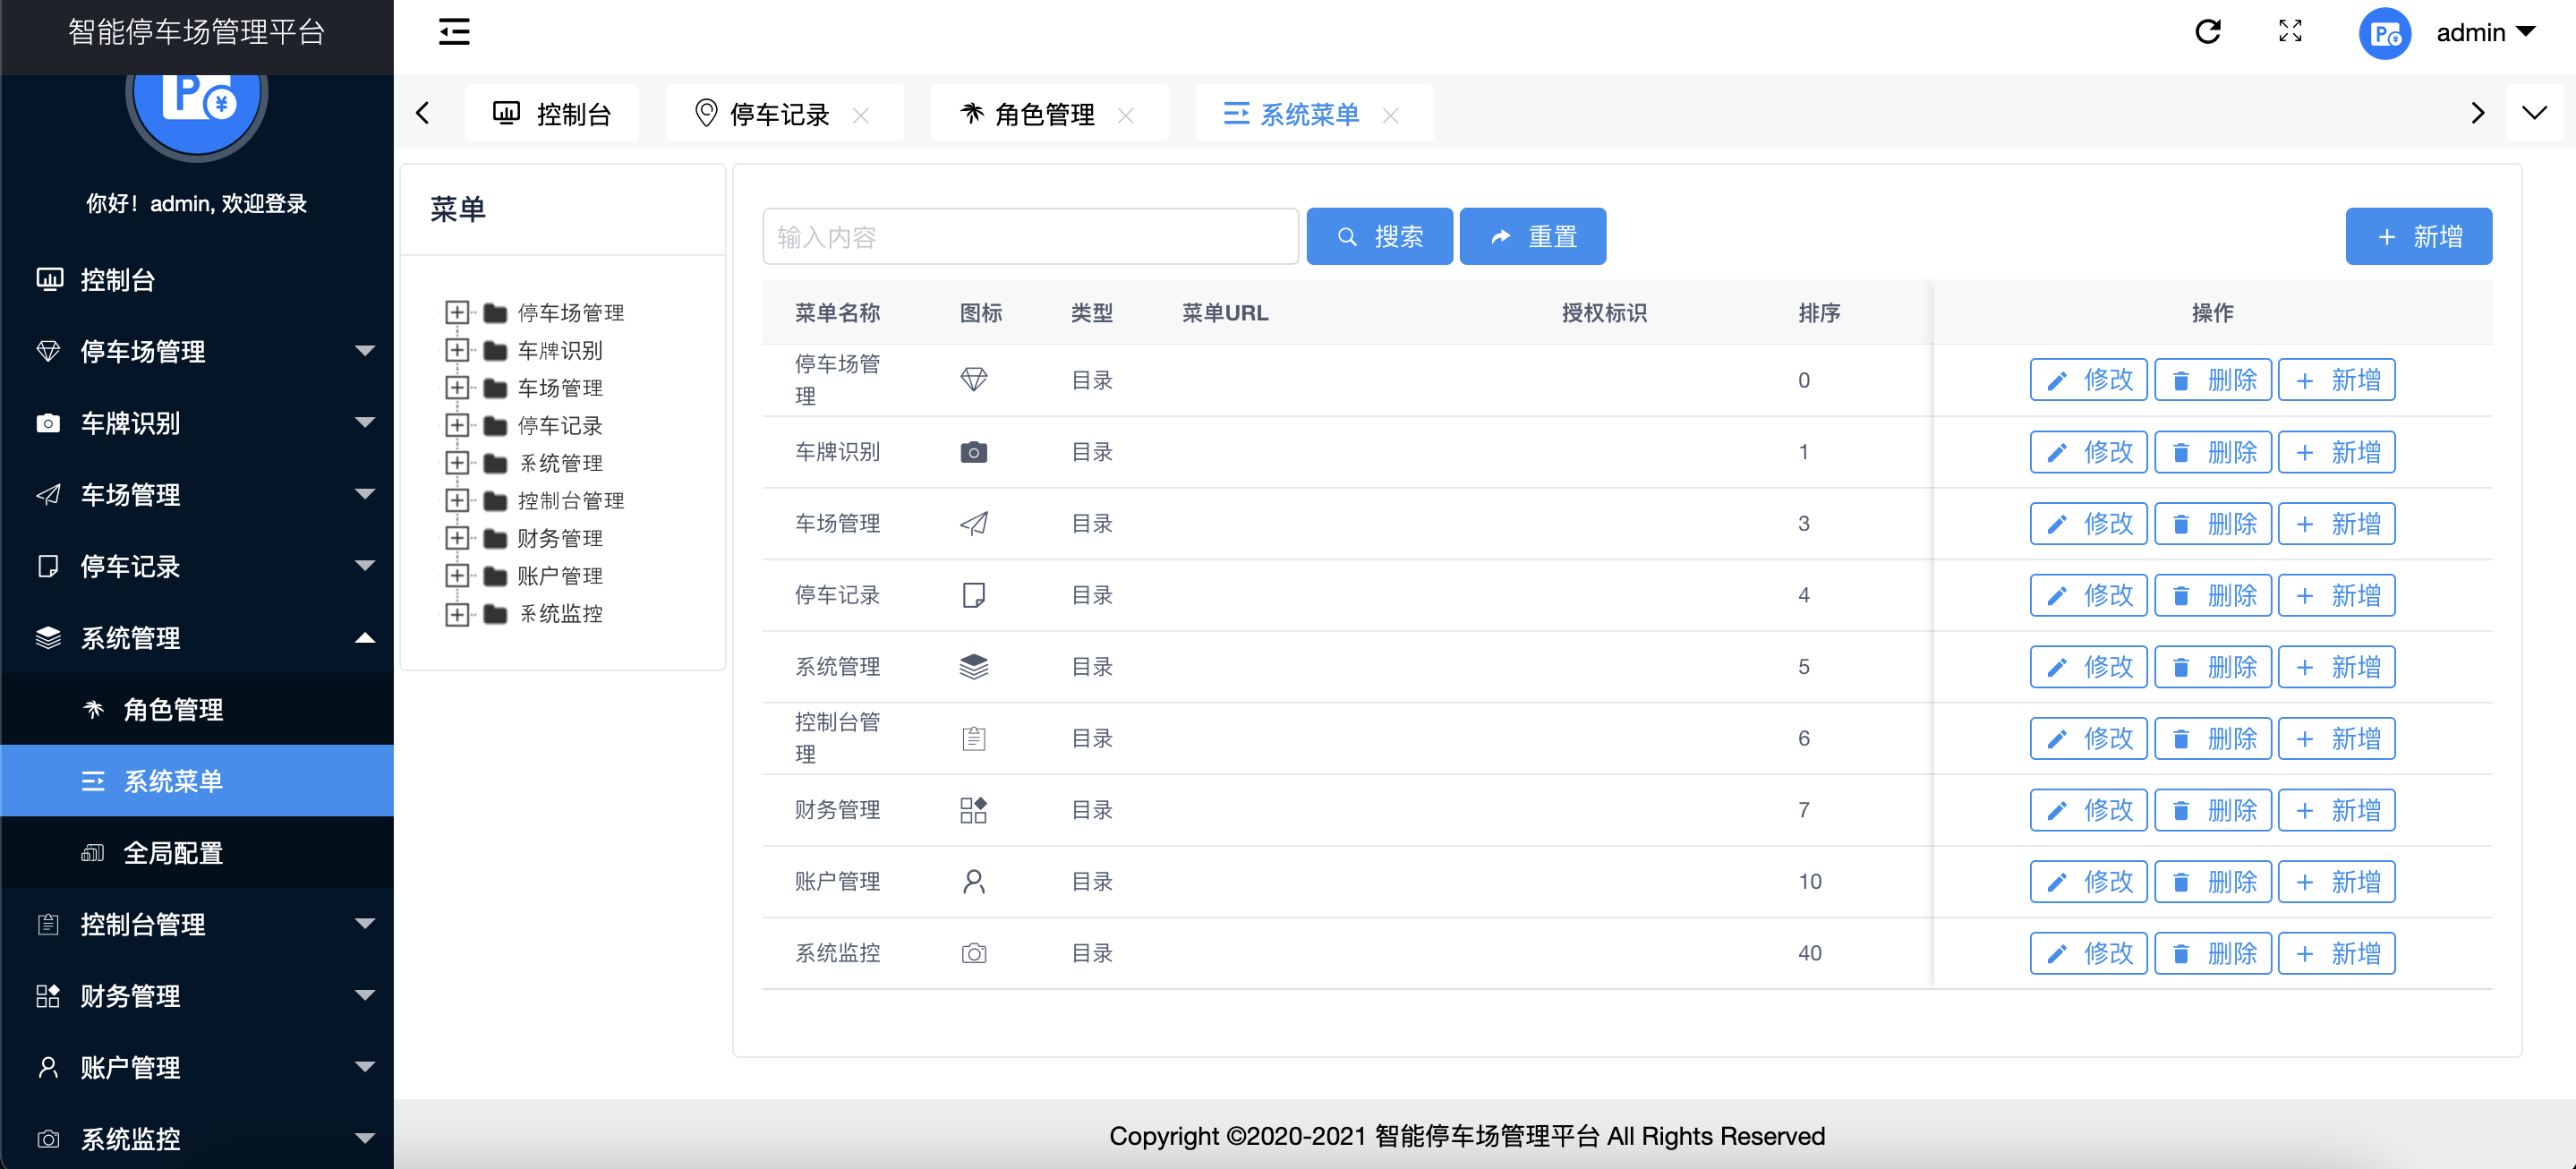2576x1169 pixels.
Task: Open 全局配置 in the sidebar
Action: [x=172, y=852]
